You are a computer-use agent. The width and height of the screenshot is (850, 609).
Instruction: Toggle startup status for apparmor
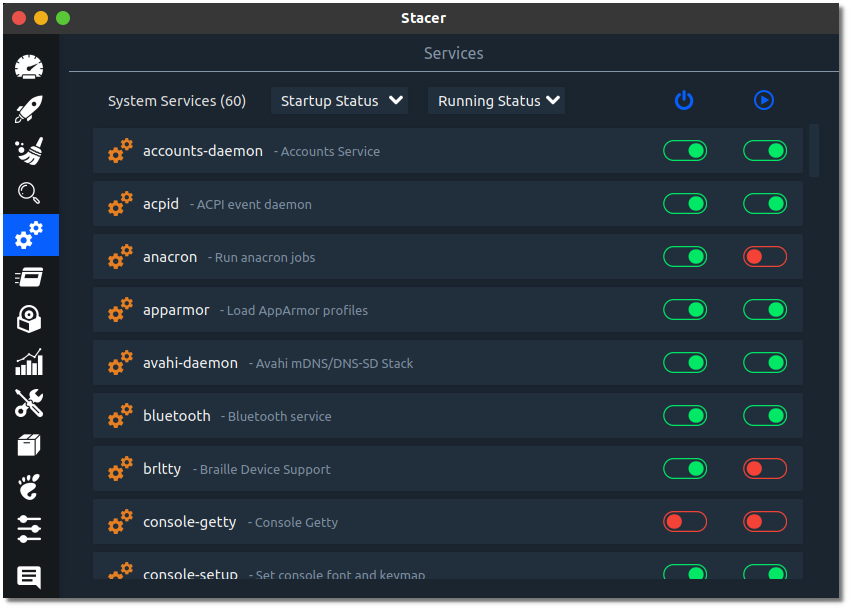coord(685,309)
